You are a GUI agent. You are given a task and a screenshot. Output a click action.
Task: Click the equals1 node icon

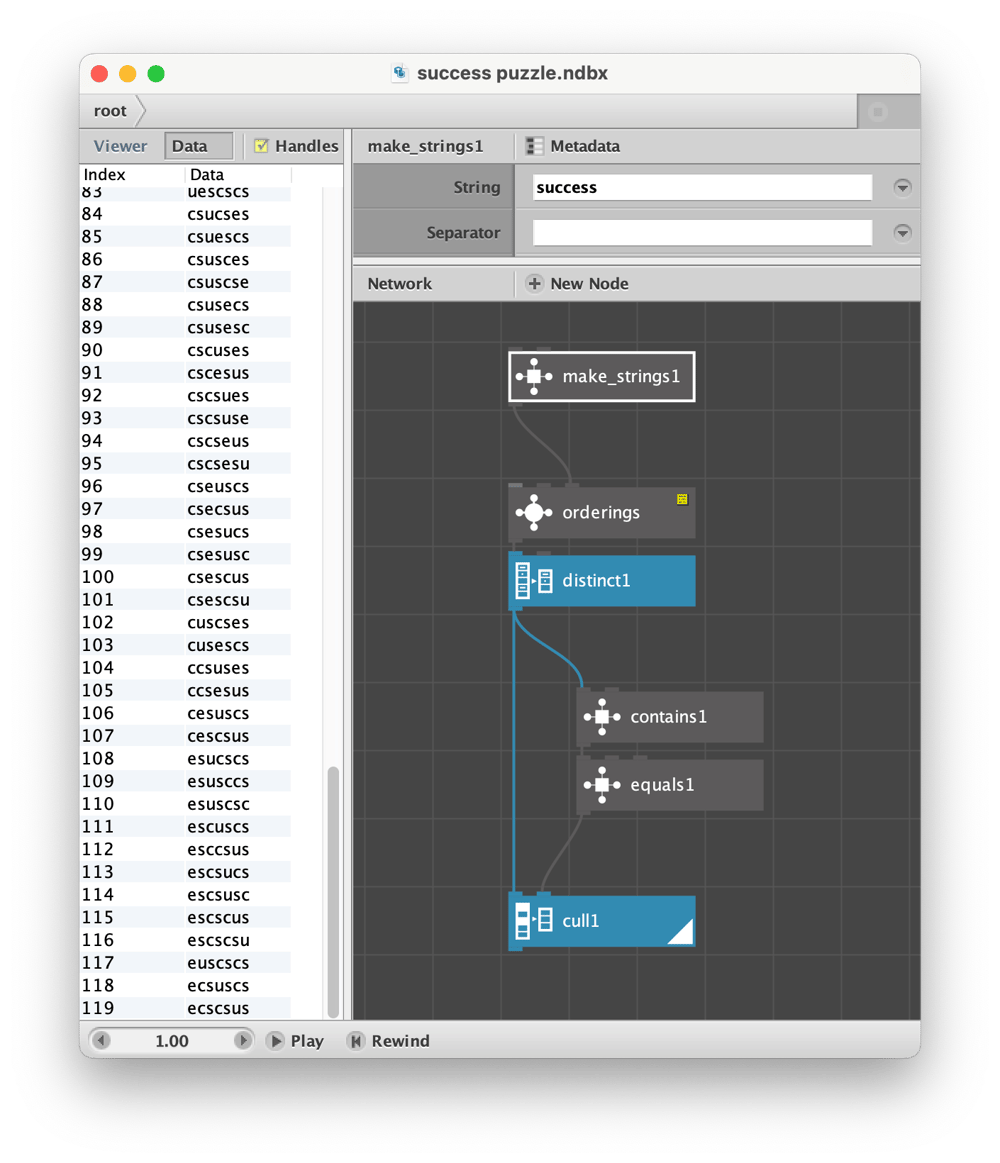pos(602,785)
